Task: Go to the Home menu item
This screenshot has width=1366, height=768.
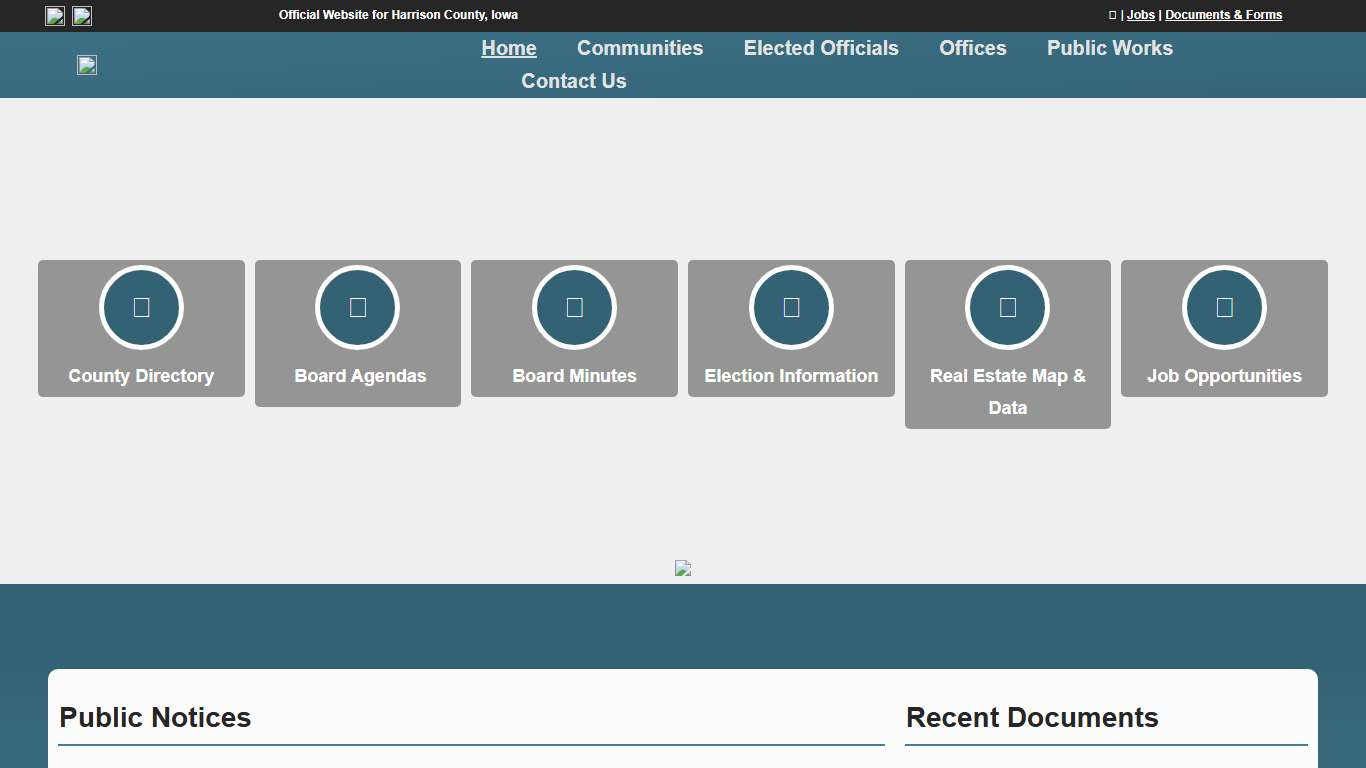Action: point(509,48)
